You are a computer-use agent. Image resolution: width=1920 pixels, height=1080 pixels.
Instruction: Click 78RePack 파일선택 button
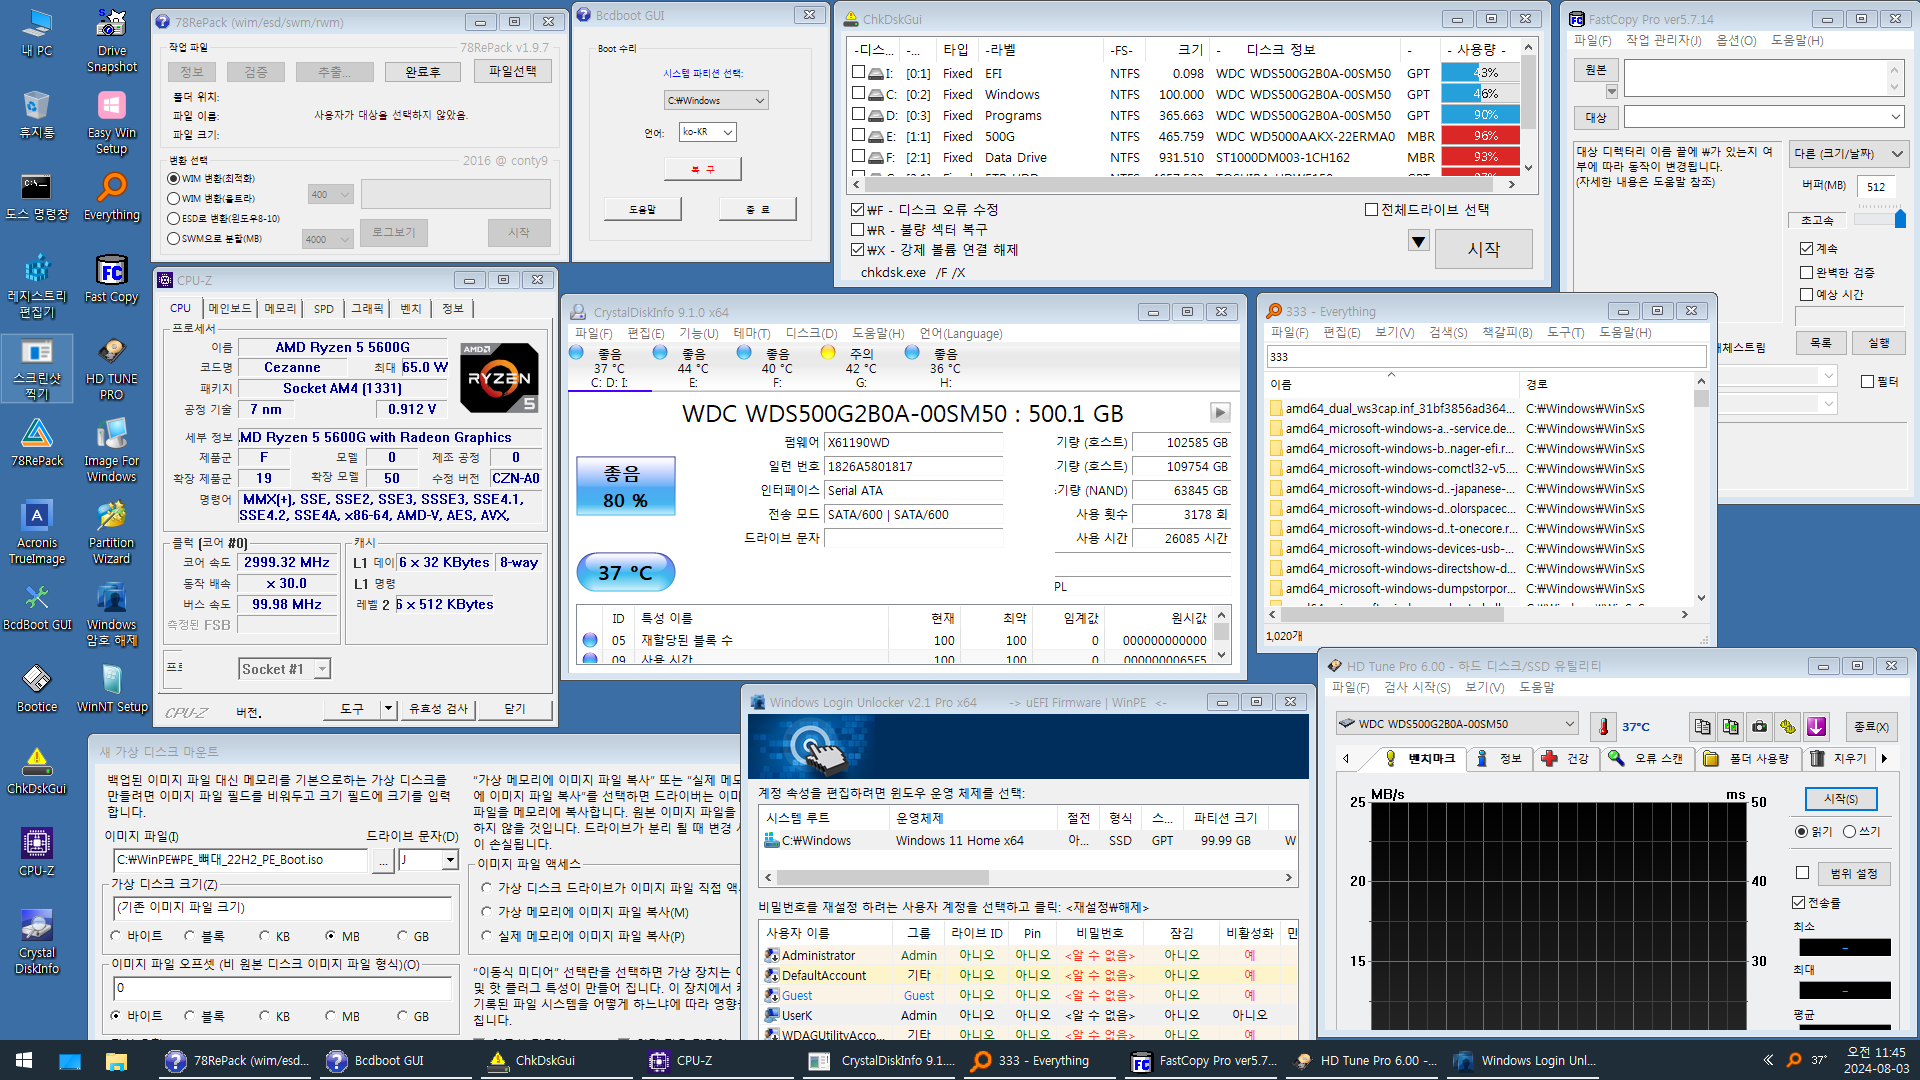point(512,72)
